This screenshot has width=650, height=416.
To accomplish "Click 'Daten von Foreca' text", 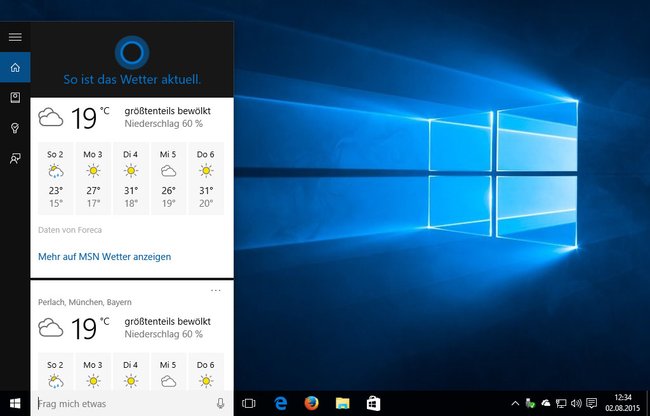I will point(70,230).
